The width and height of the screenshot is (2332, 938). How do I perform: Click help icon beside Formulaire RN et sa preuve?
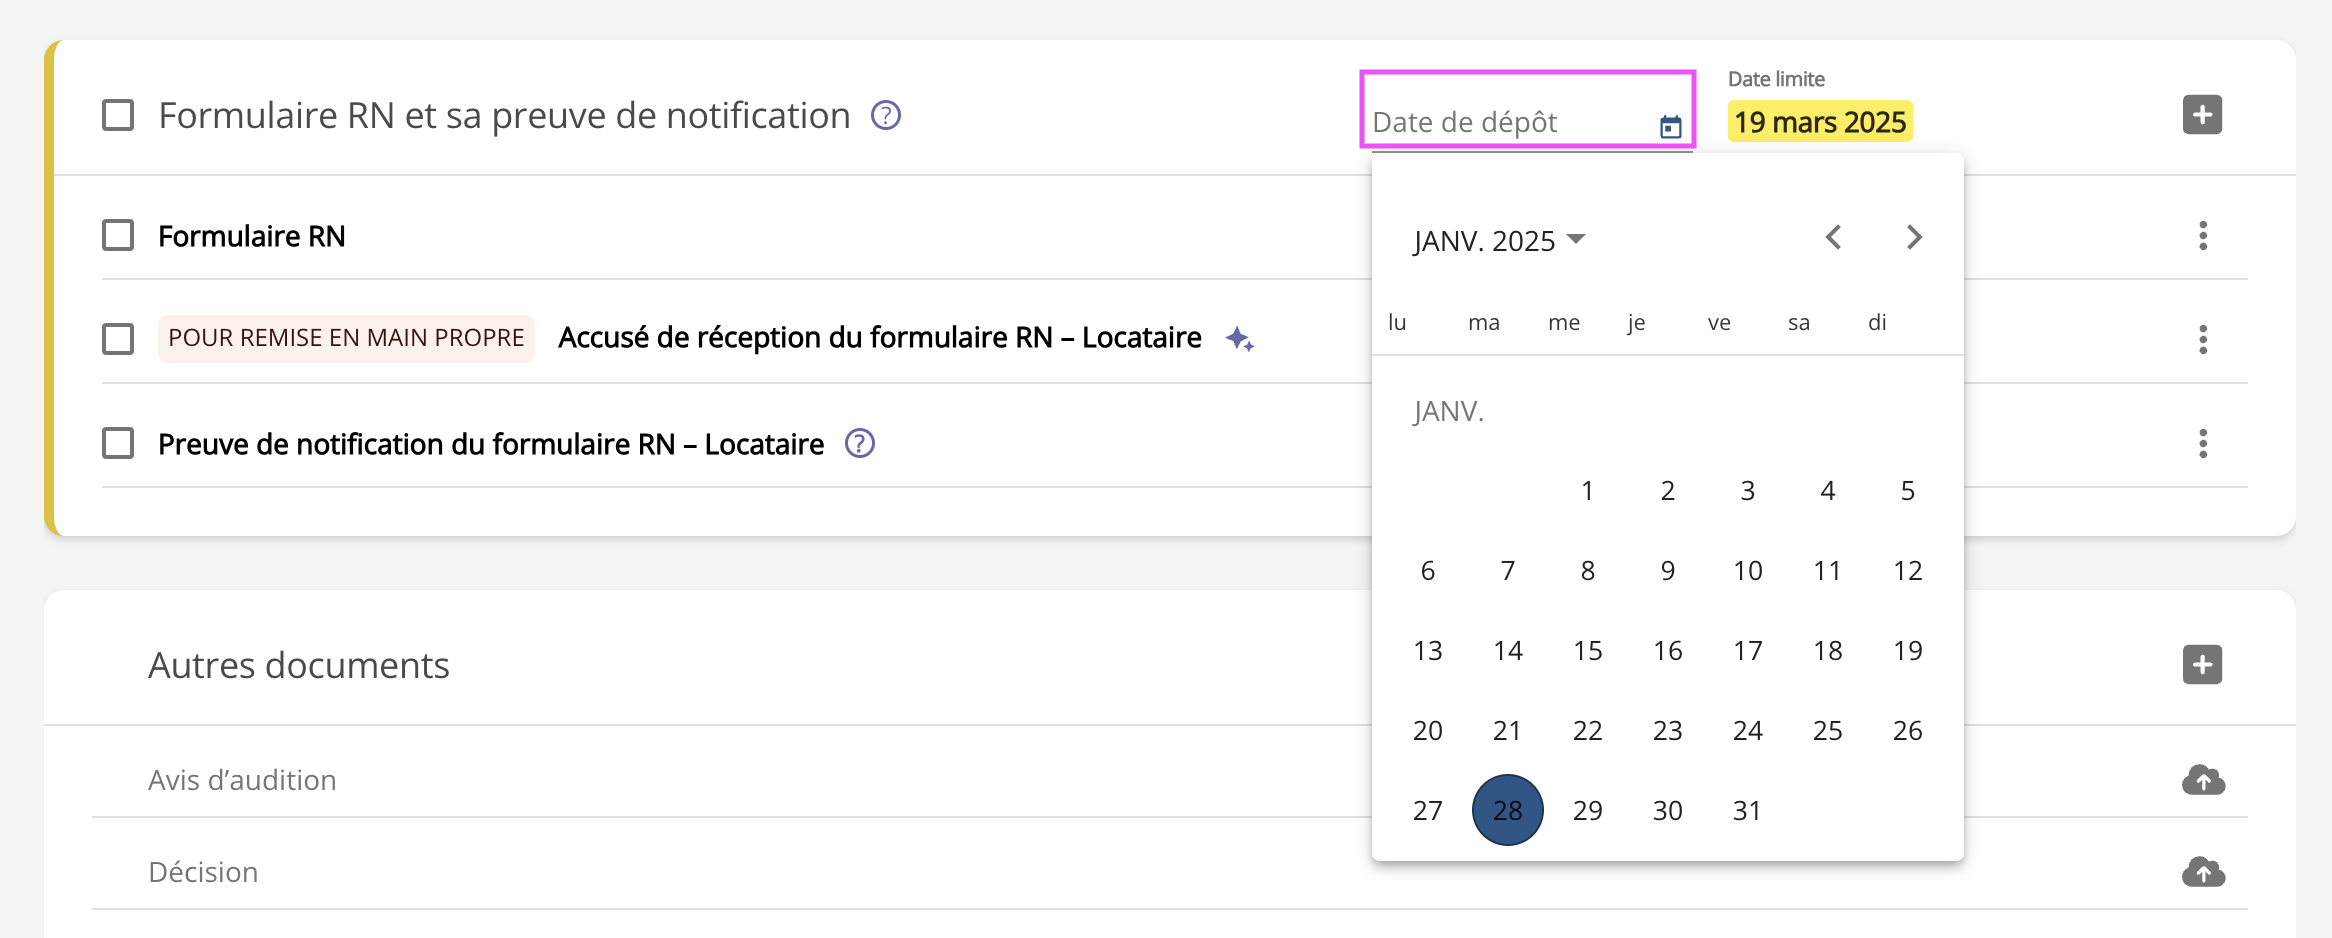click(x=885, y=116)
